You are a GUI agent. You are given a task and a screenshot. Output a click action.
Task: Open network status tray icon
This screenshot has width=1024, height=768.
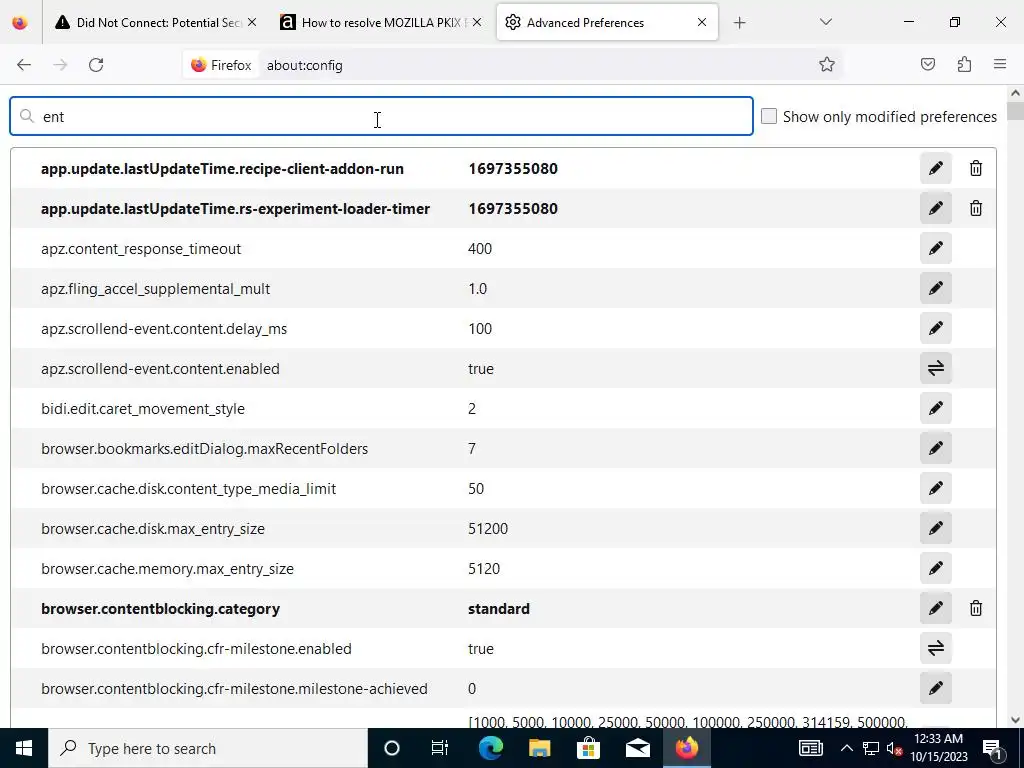870,748
